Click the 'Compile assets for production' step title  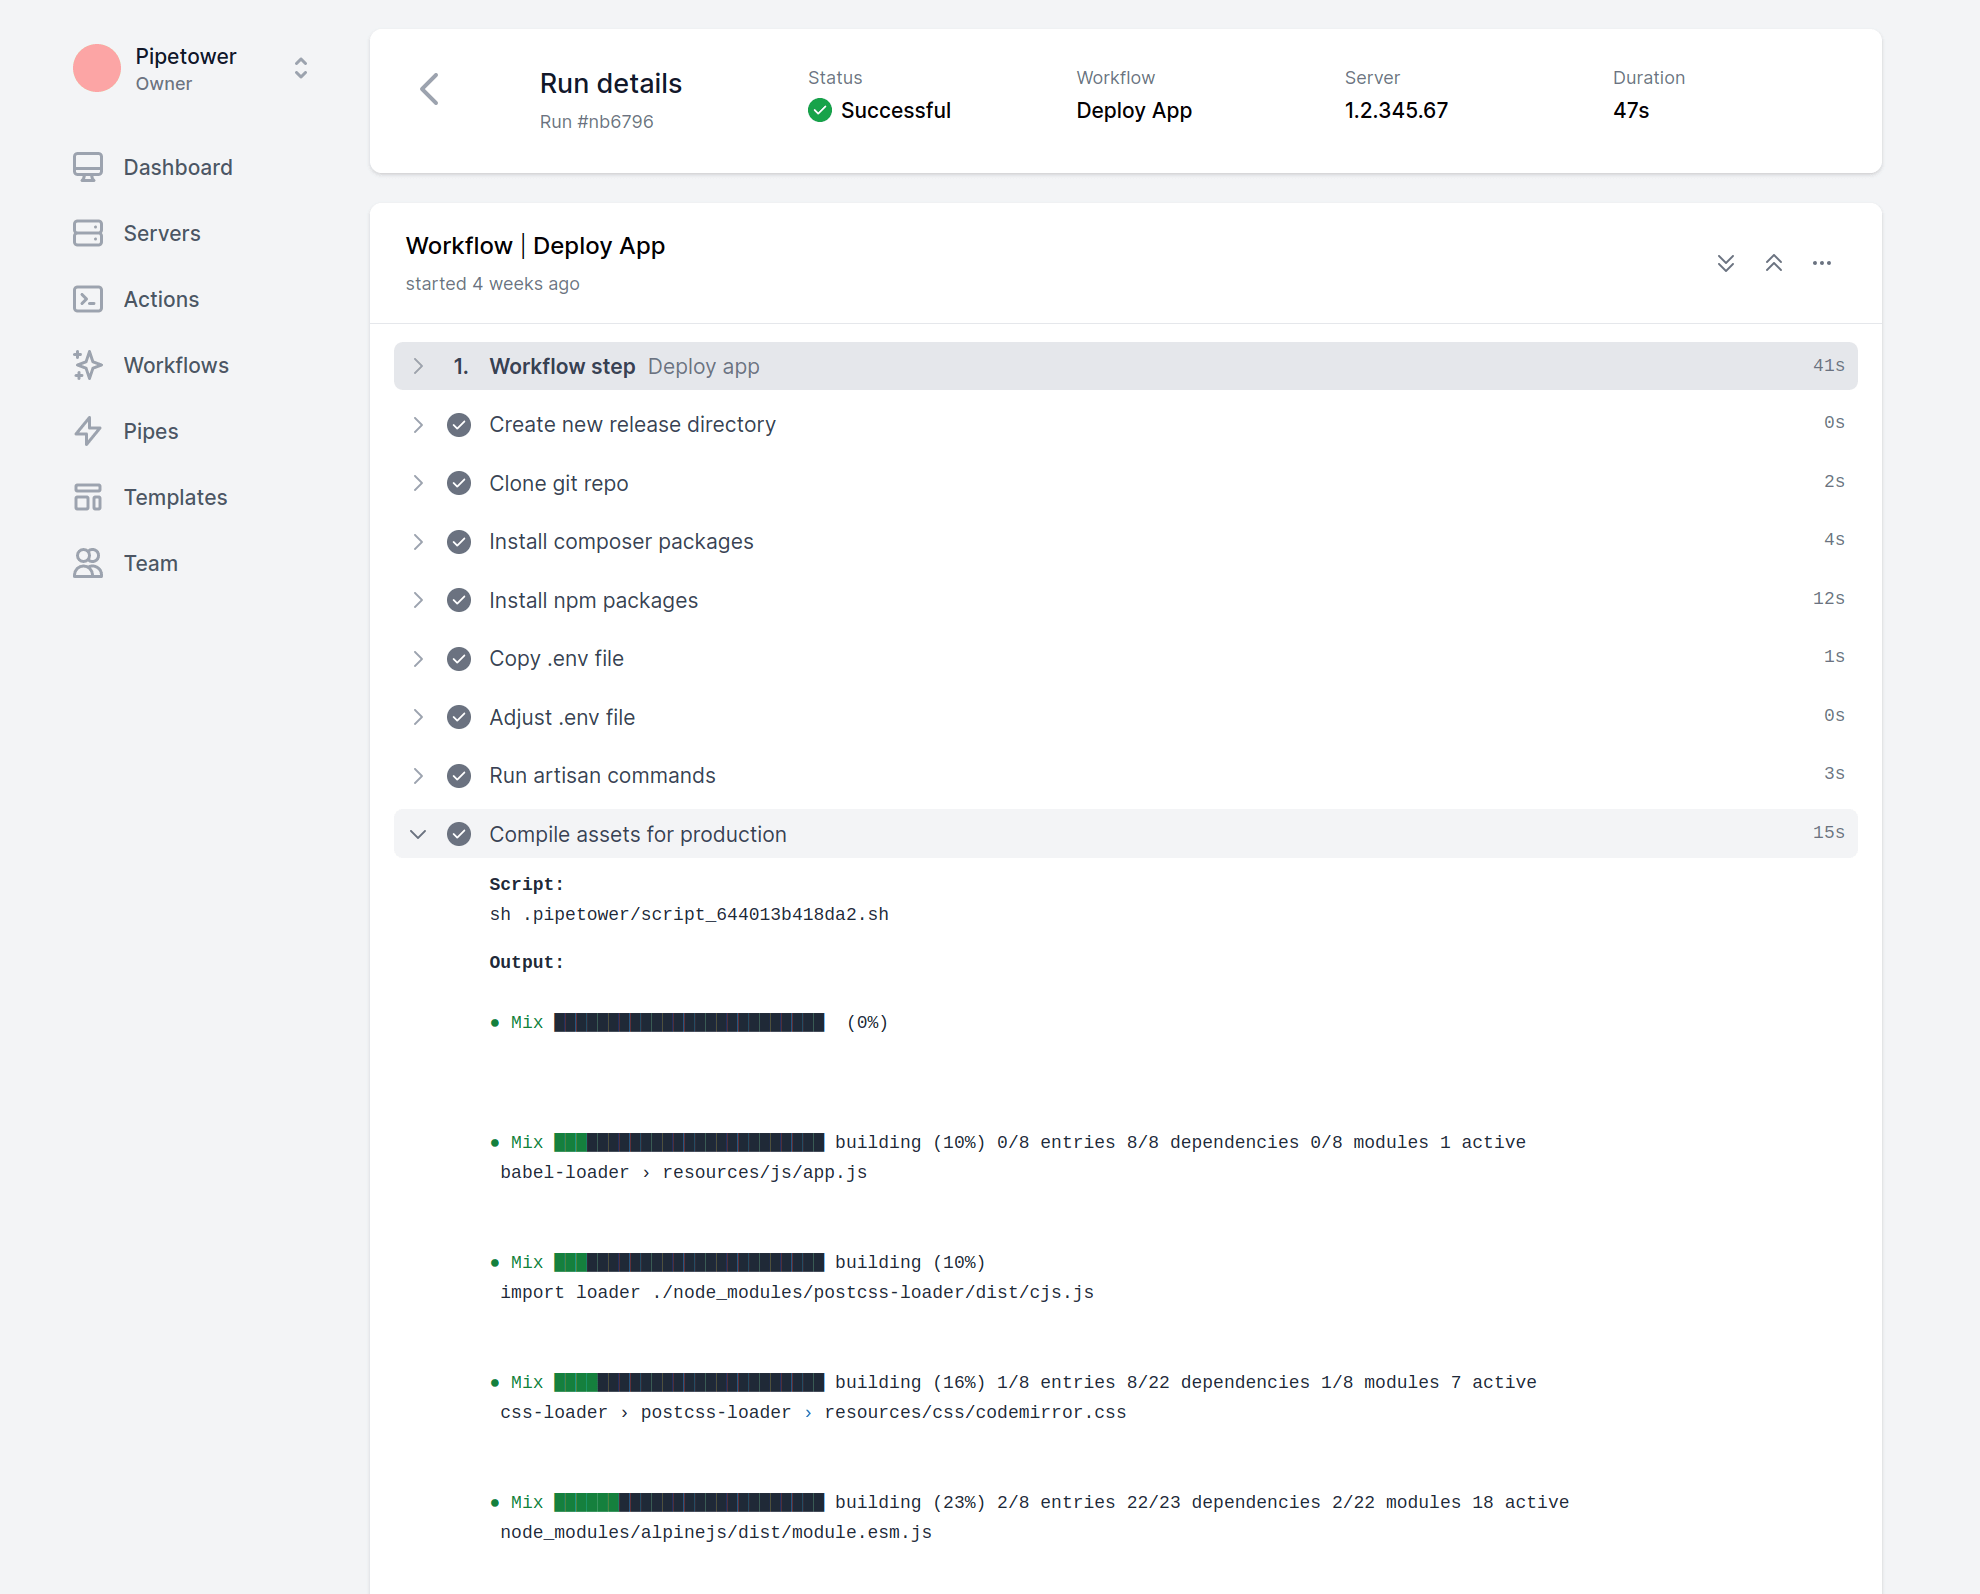pos(638,834)
